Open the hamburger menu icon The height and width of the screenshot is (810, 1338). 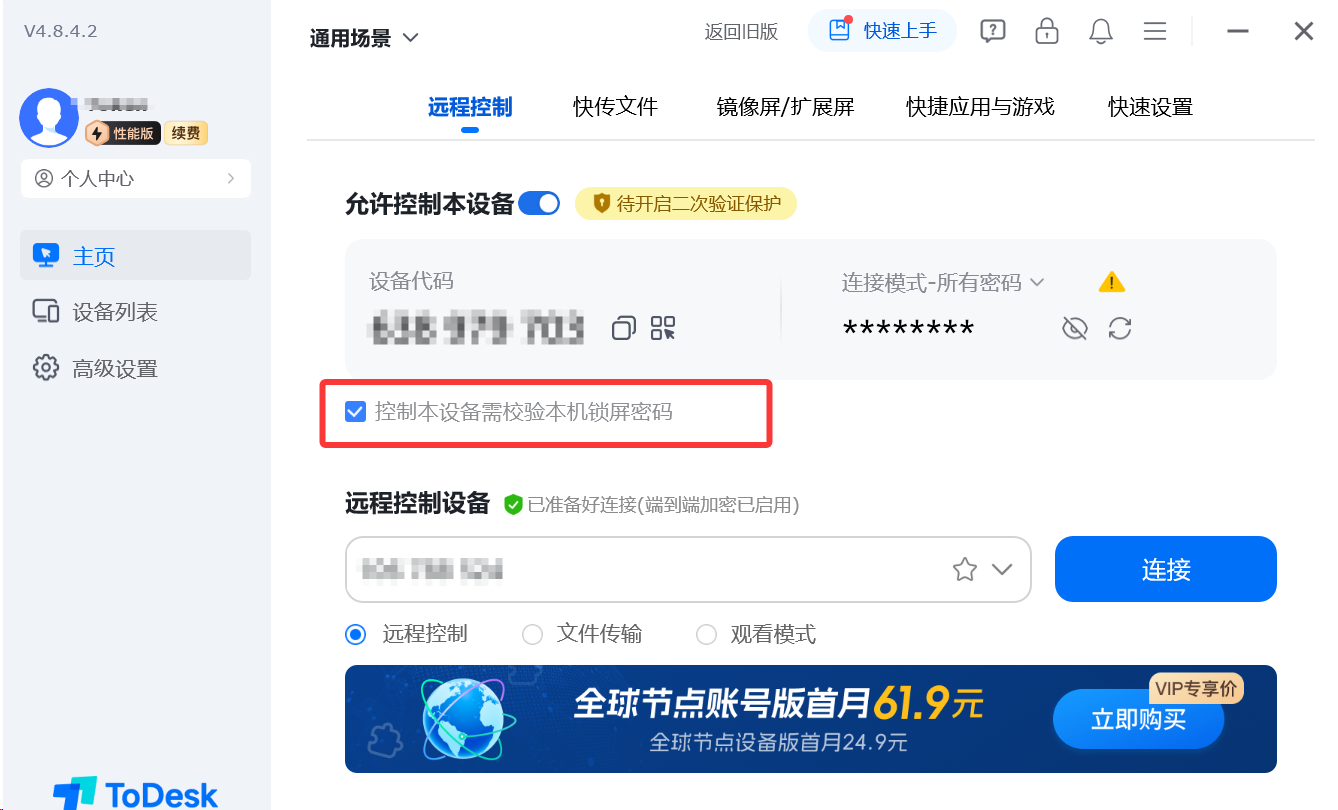pos(1155,31)
